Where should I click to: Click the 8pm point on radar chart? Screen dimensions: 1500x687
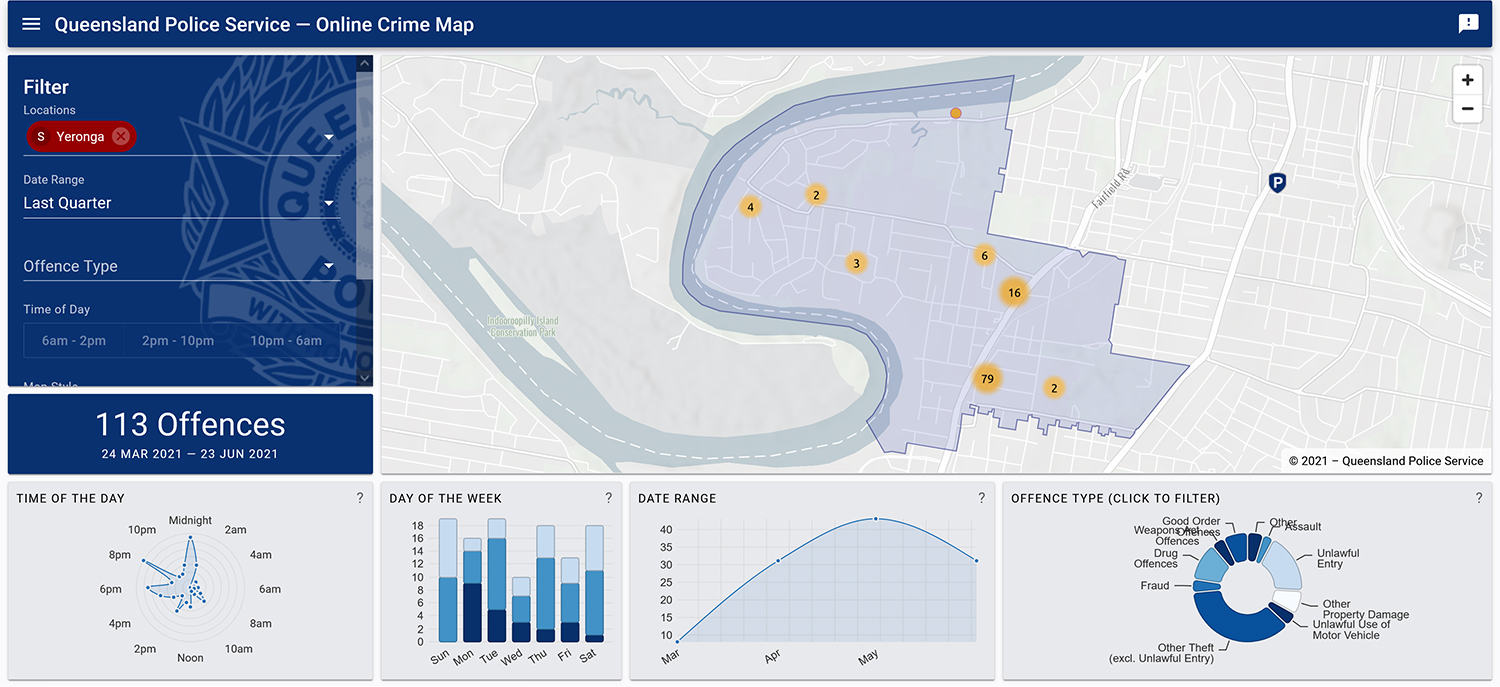click(143, 561)
